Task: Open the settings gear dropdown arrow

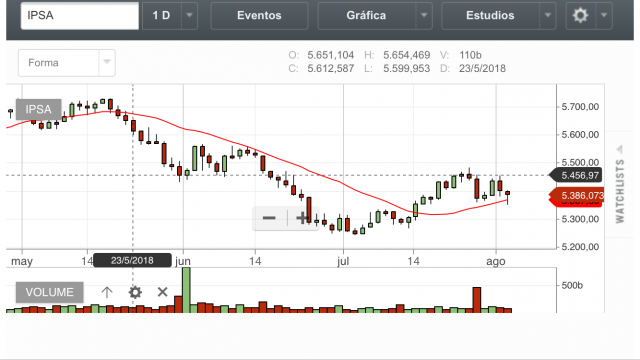Action: click(604, 16)
